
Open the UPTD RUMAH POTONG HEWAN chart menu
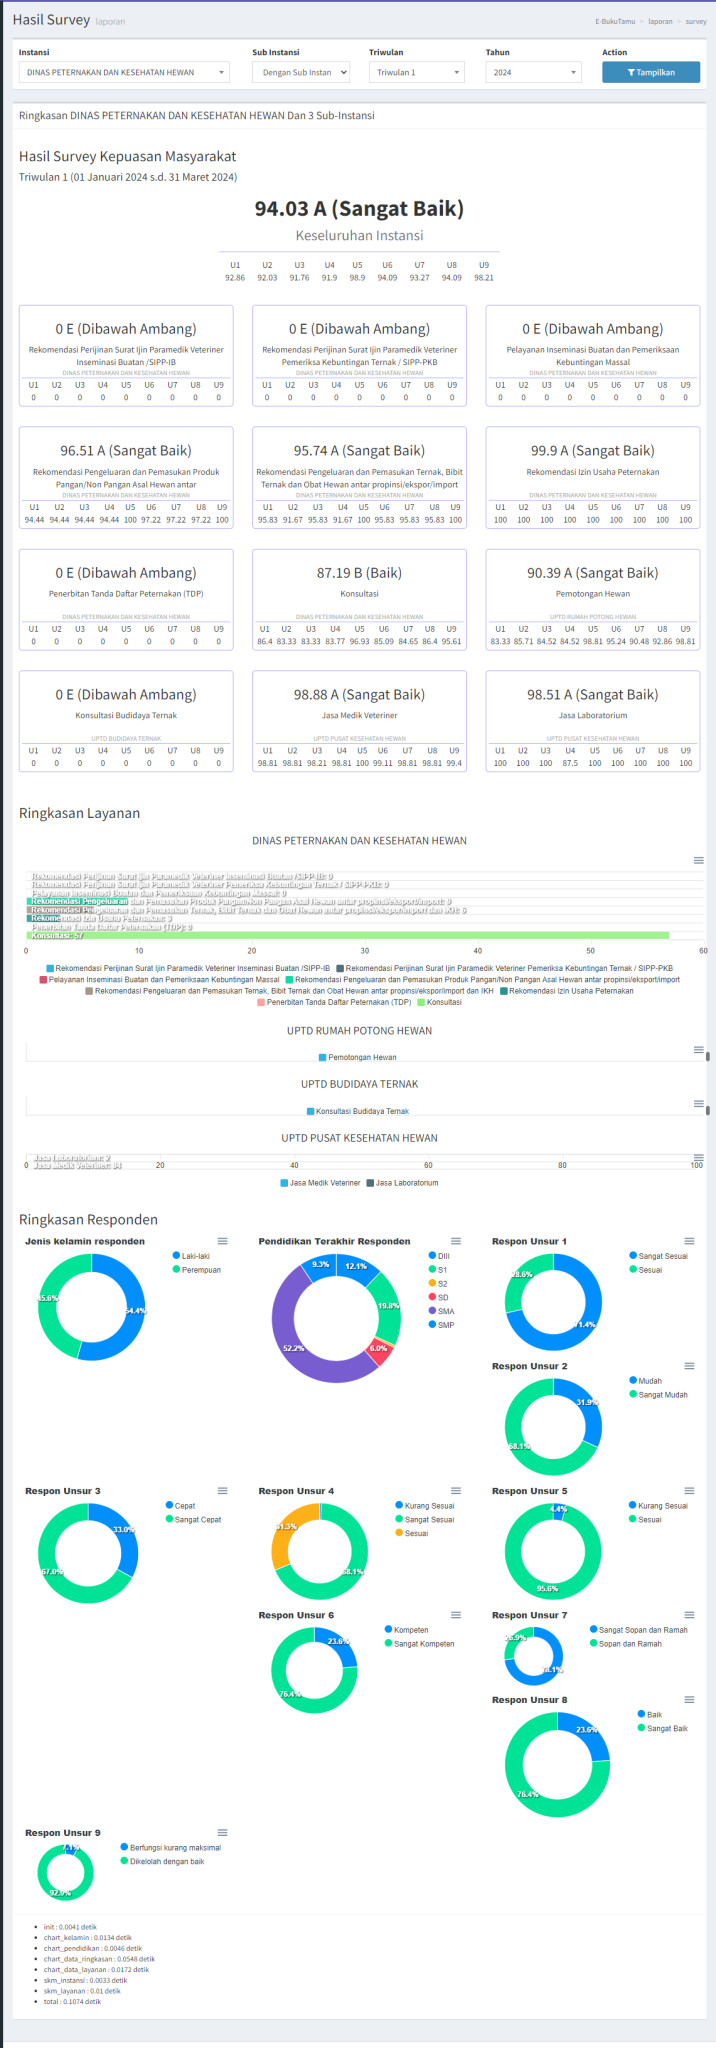[x=698, y=1050]
